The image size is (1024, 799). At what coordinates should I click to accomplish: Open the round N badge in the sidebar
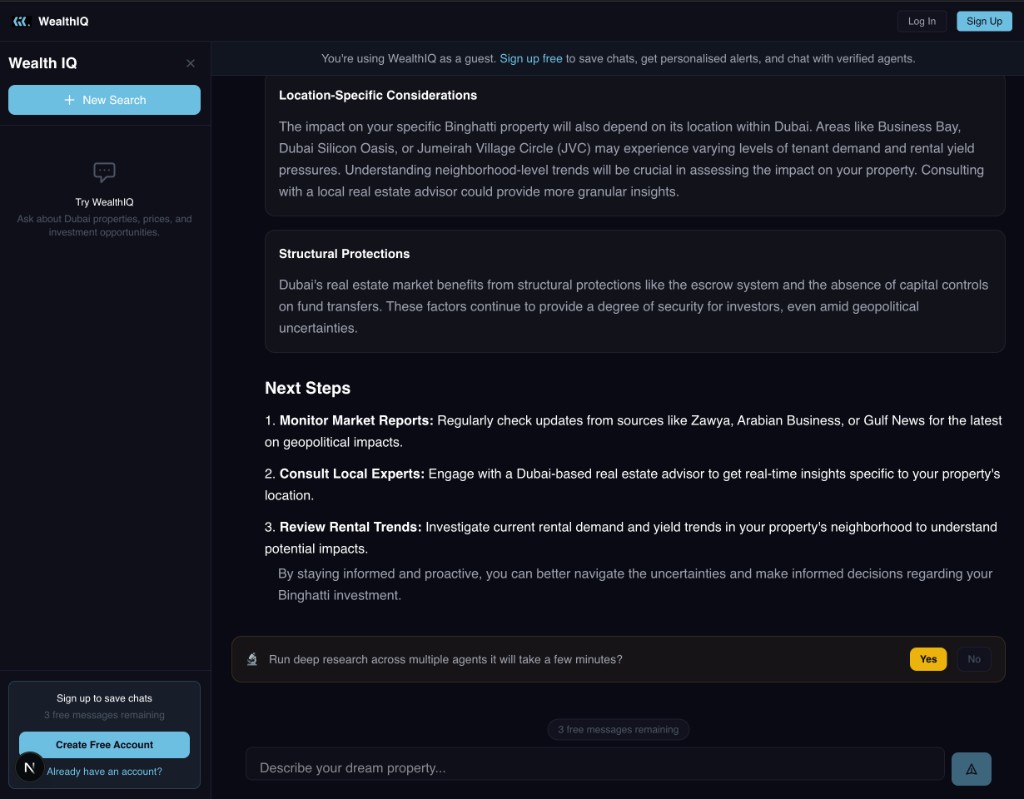30,767
